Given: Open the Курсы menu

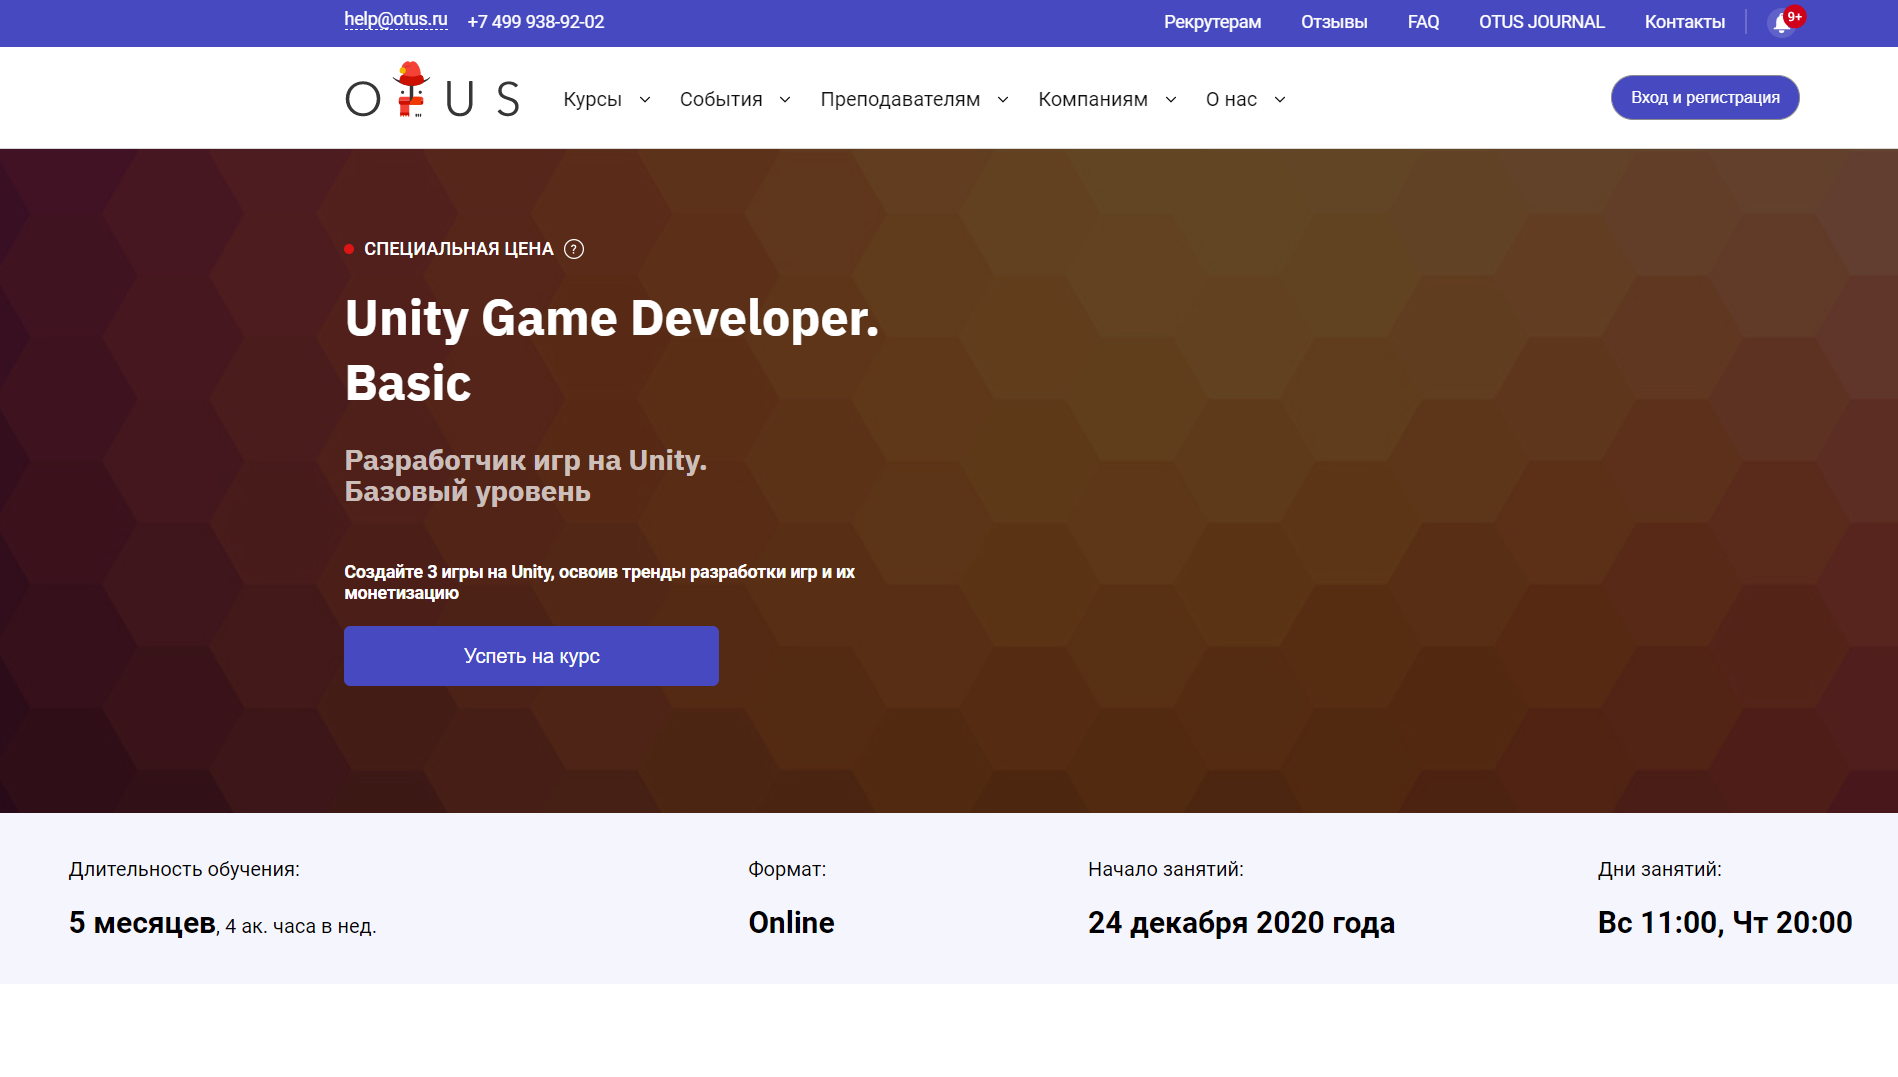Looking at the screenshot, I should [x=593, y=99].
